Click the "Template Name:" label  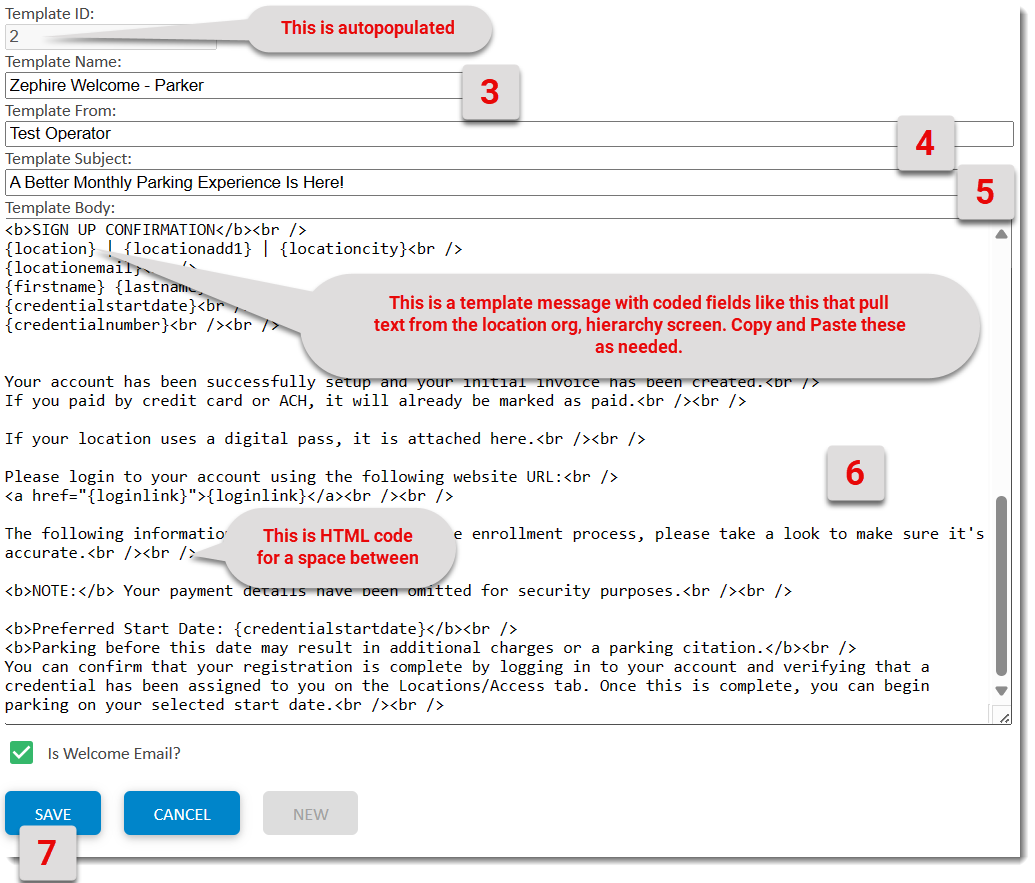coord(63,61)
